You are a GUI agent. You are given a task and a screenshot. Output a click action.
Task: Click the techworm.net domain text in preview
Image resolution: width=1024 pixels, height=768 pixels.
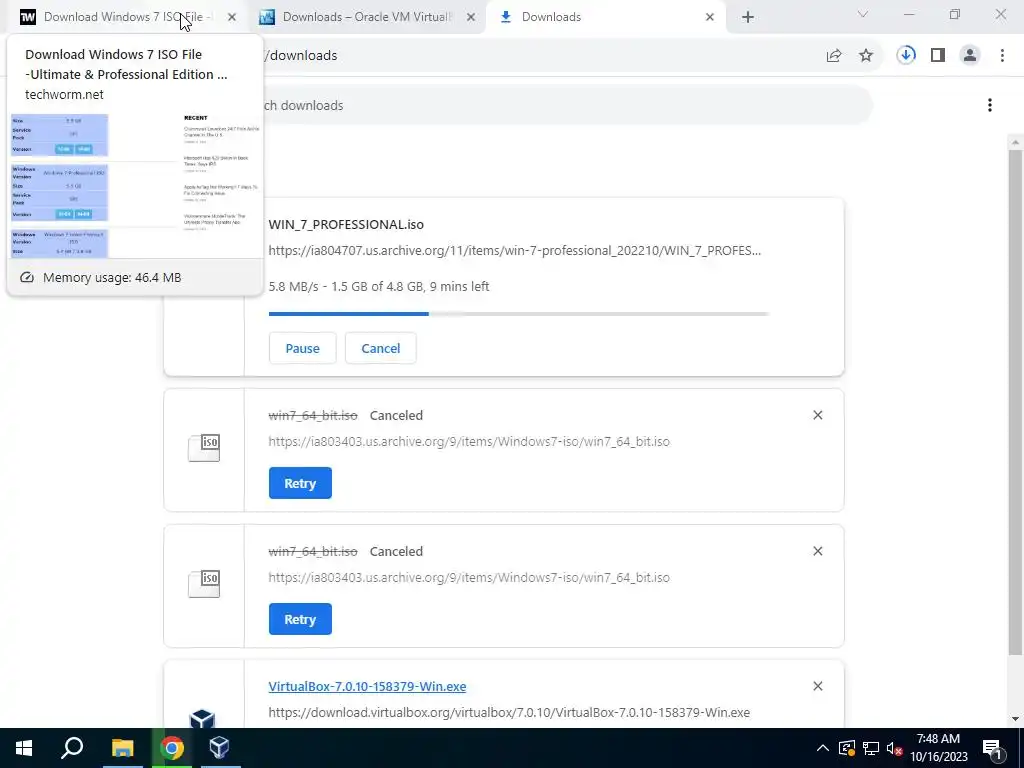point(64,95)
